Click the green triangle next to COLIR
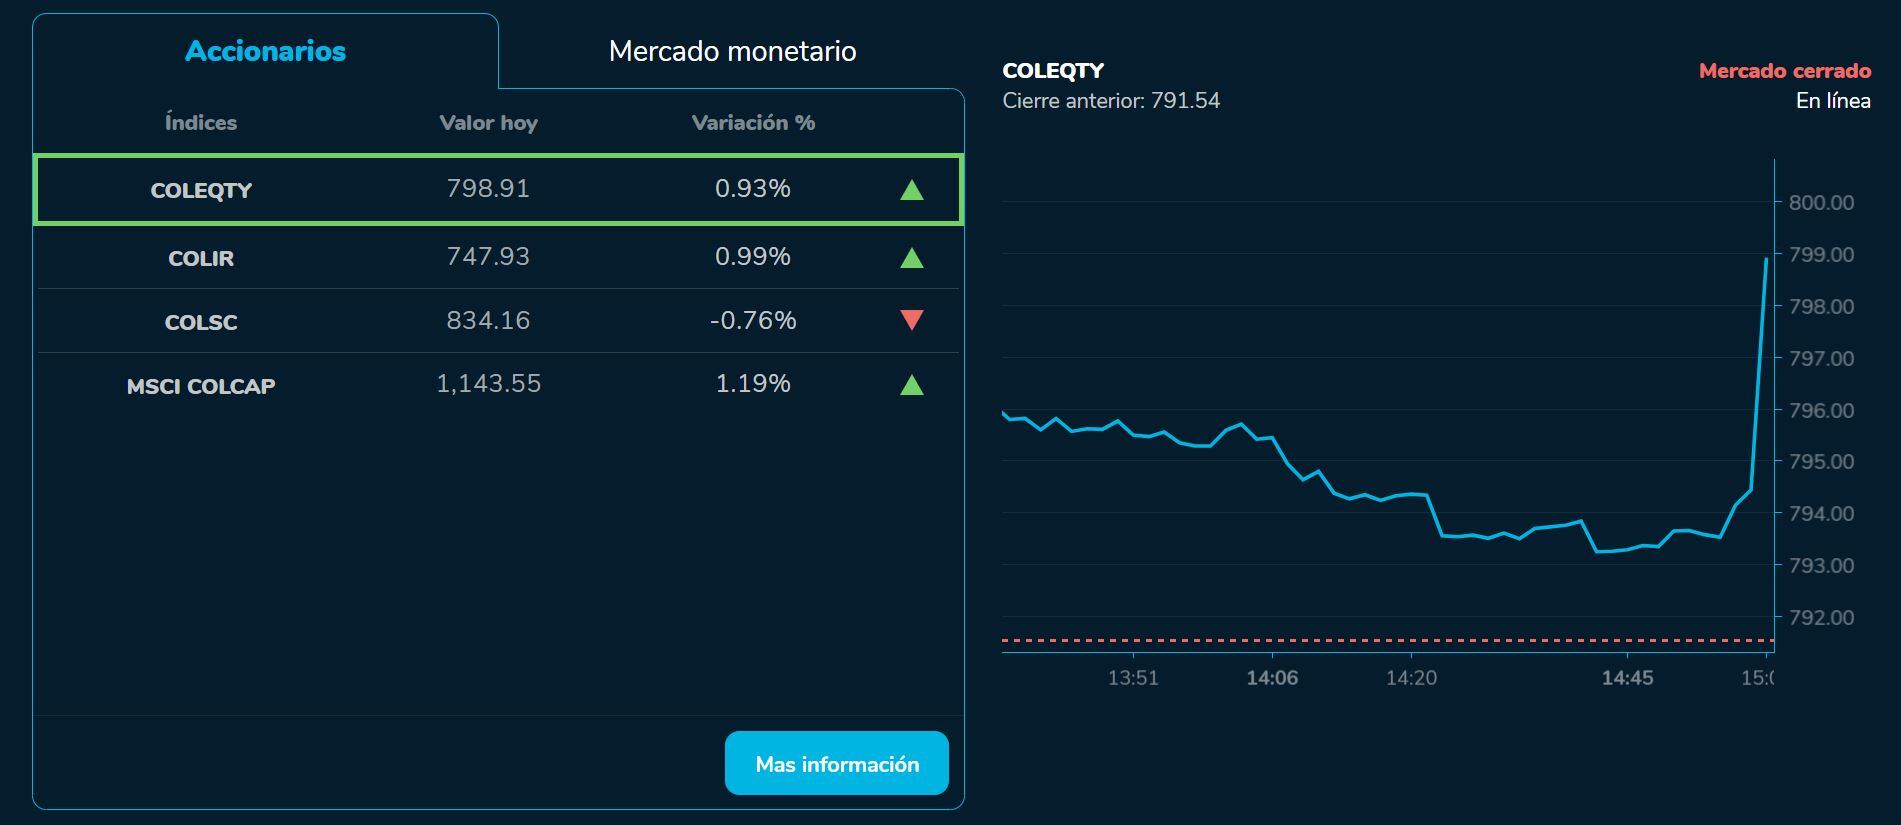Viewport: 1901px width, 825px height. click(911, 255)
